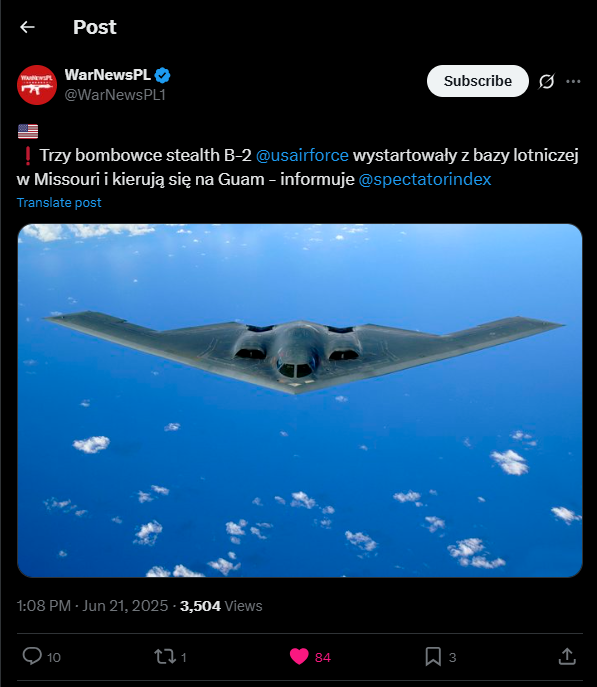597x687 pixels.
Task: Open repost options via the retweet icon
Action: (165, 657)
